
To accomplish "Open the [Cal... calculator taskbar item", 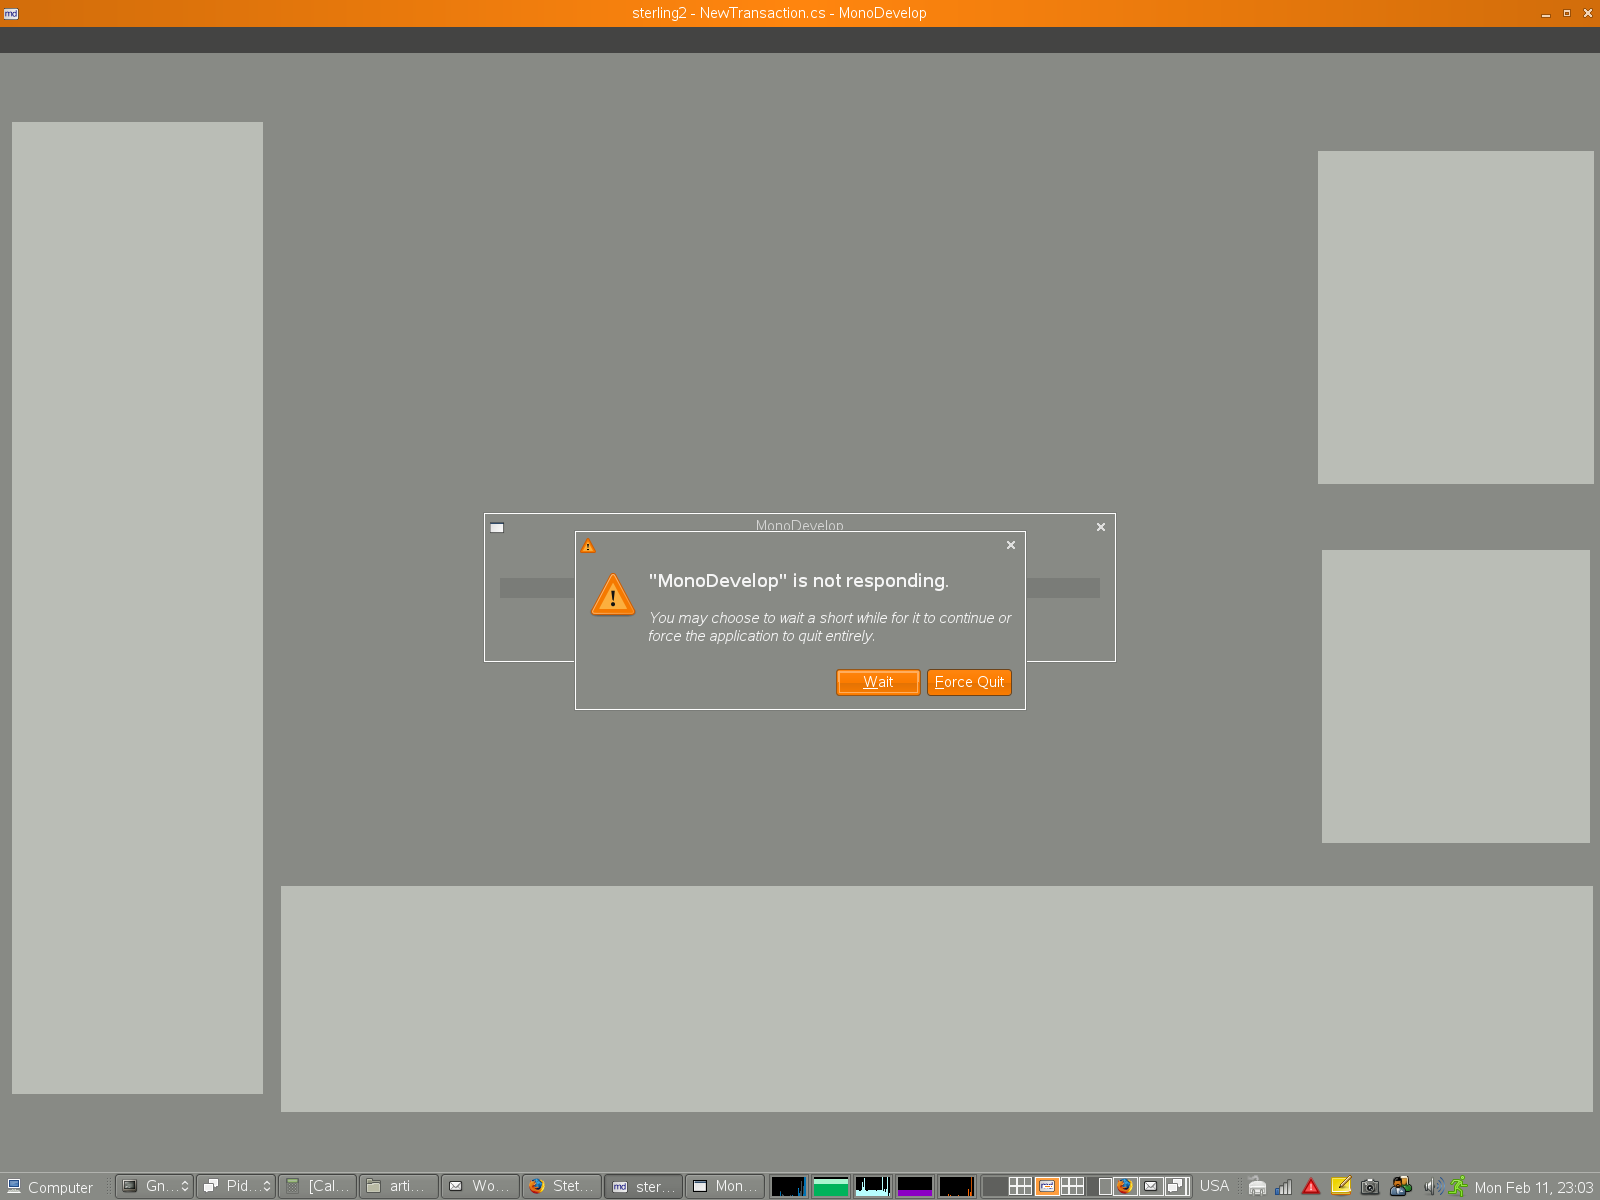I will coord(317,1186).
